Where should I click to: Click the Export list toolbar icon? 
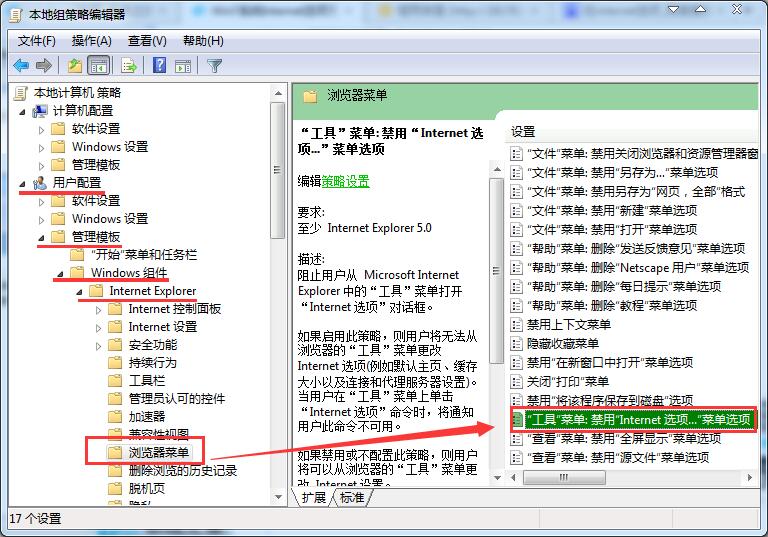129,65
